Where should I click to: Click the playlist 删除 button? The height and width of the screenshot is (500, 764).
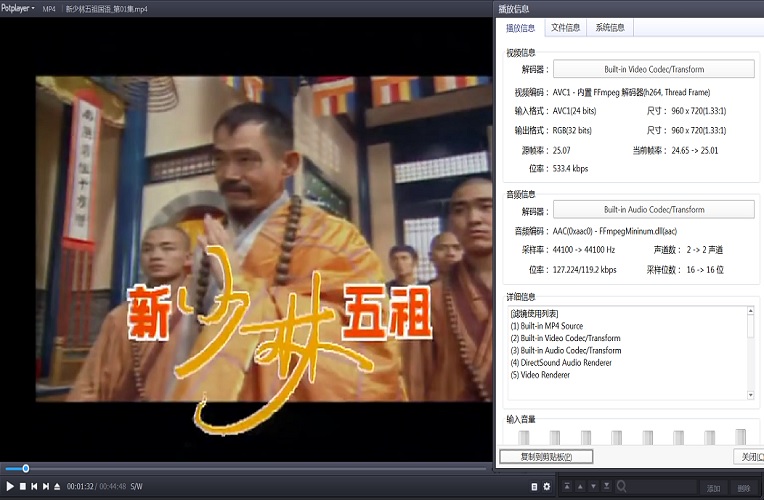744,488
